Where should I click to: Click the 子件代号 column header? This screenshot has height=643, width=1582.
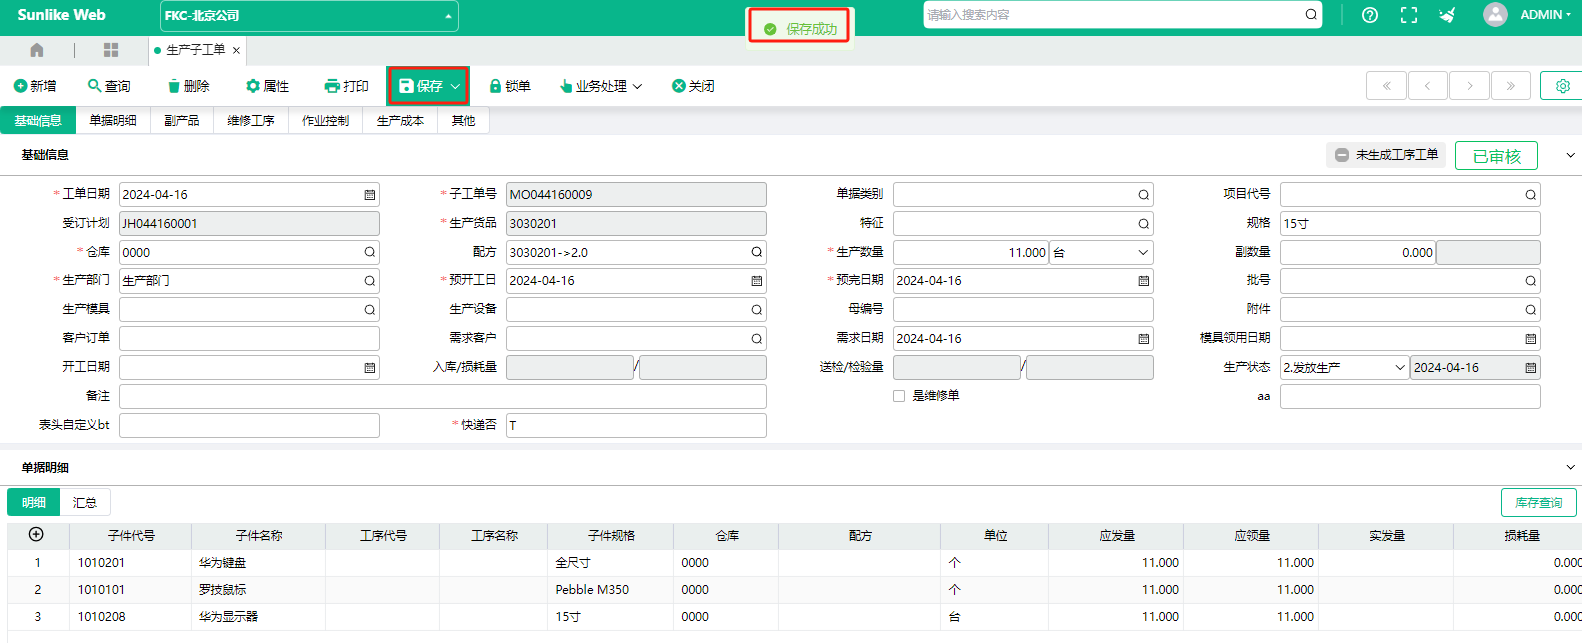[x=131, y=536]
